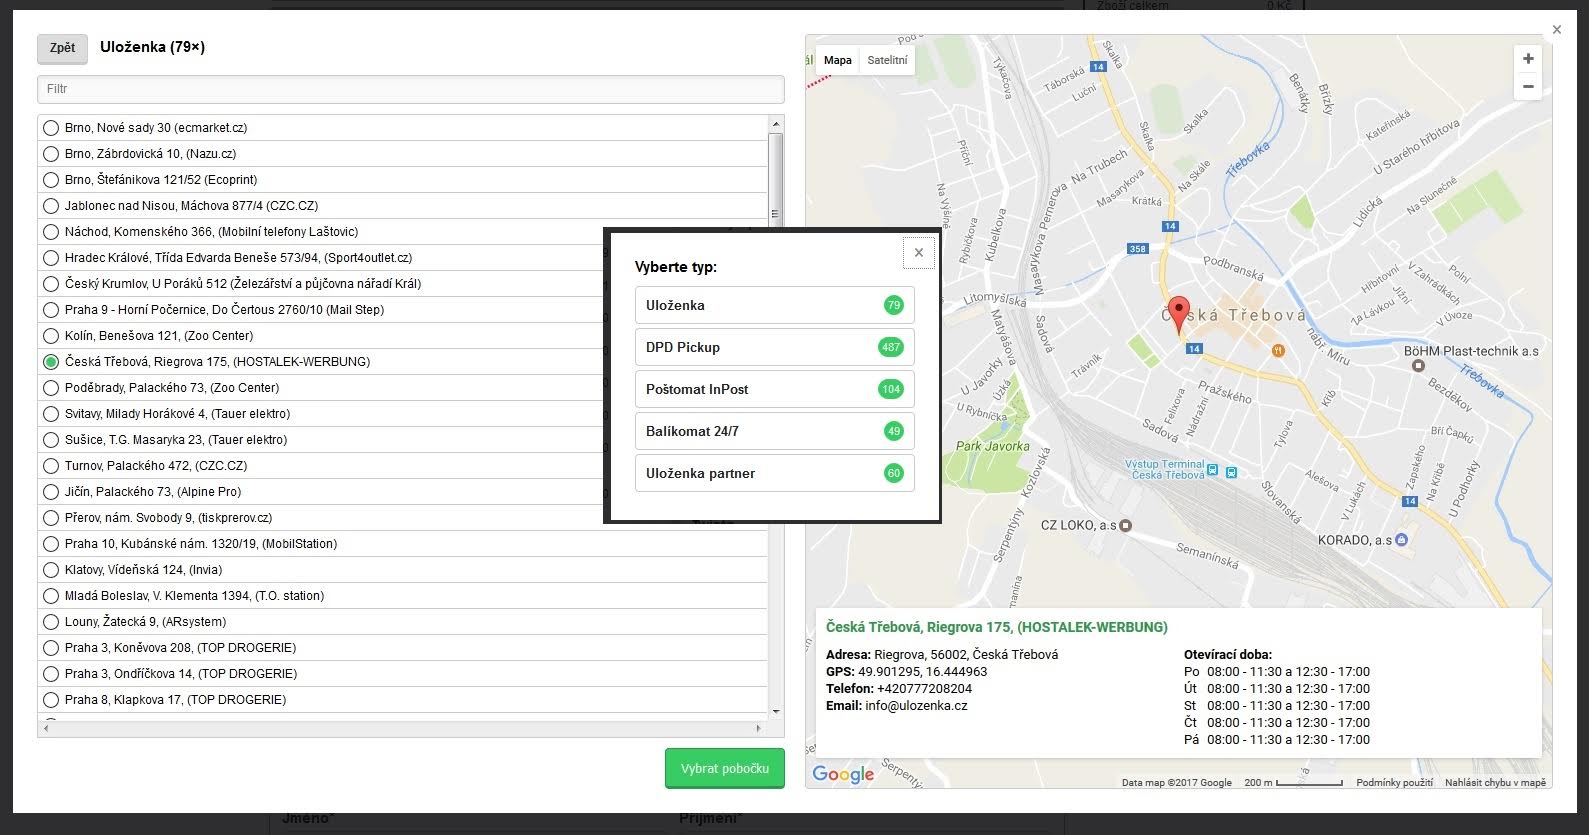Click Jičín, Palackého 73 row
Image resolution: width=1589 pixels, height=835 pixels.
(x=403, y=492)
